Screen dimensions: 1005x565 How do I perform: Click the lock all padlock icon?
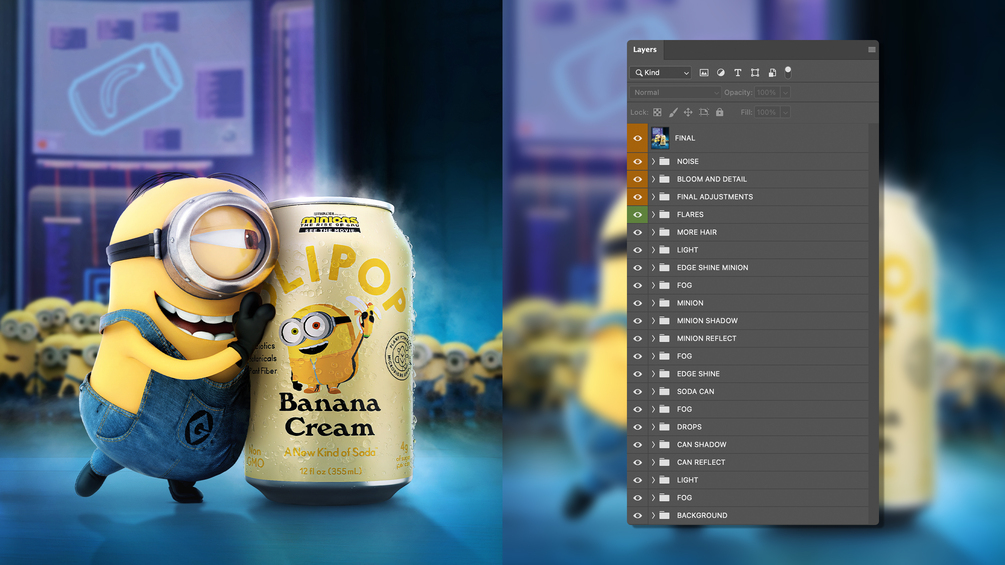(x=720, y=112)
